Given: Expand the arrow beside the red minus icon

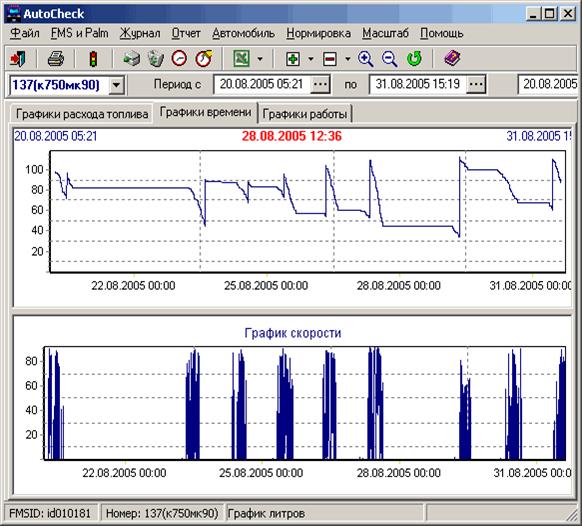Looking at the screenshot, I should 347,59.
